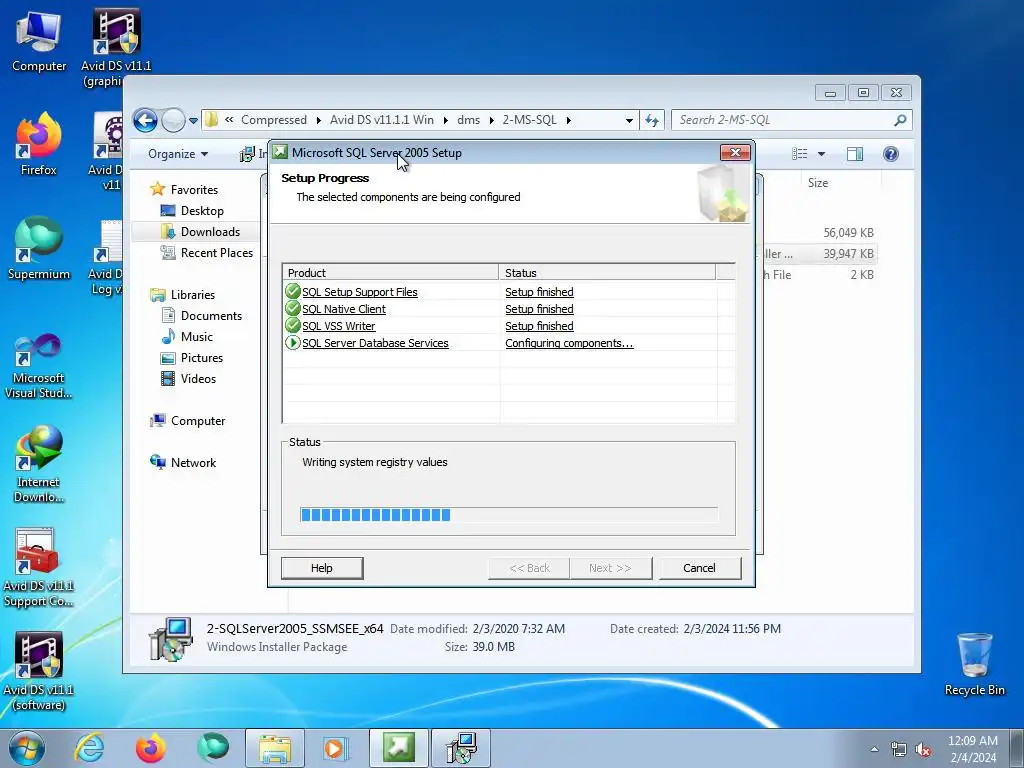Open Supermium from the taskbar
1024x768 pixels.
(x=212, y=748)
